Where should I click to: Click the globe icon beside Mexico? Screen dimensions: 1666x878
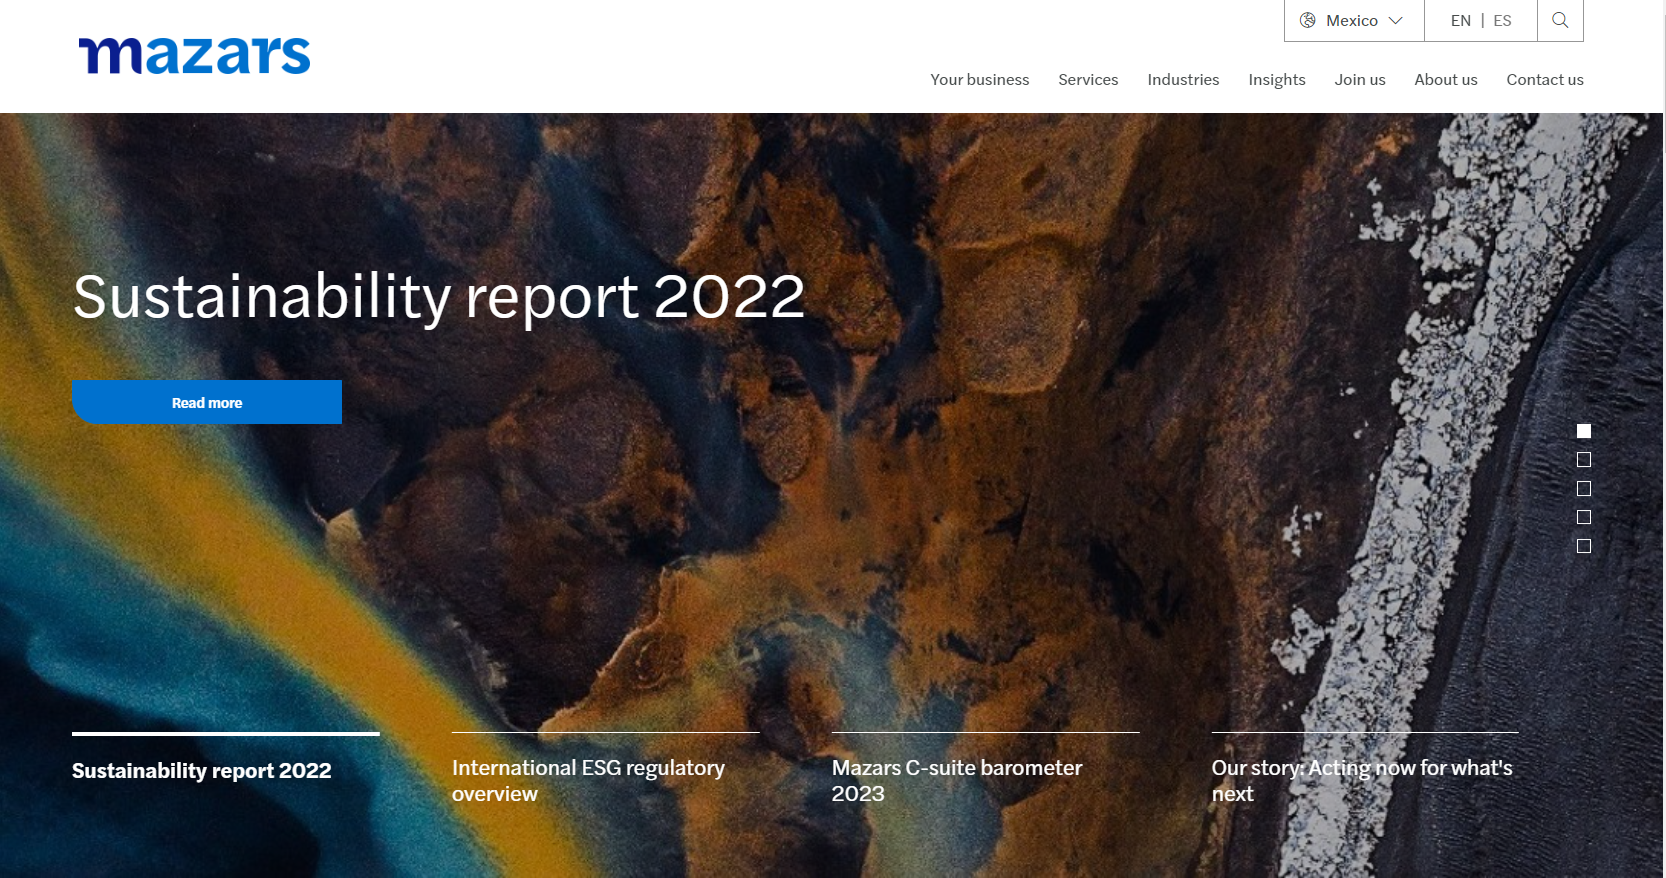[x=1307, y=20]
